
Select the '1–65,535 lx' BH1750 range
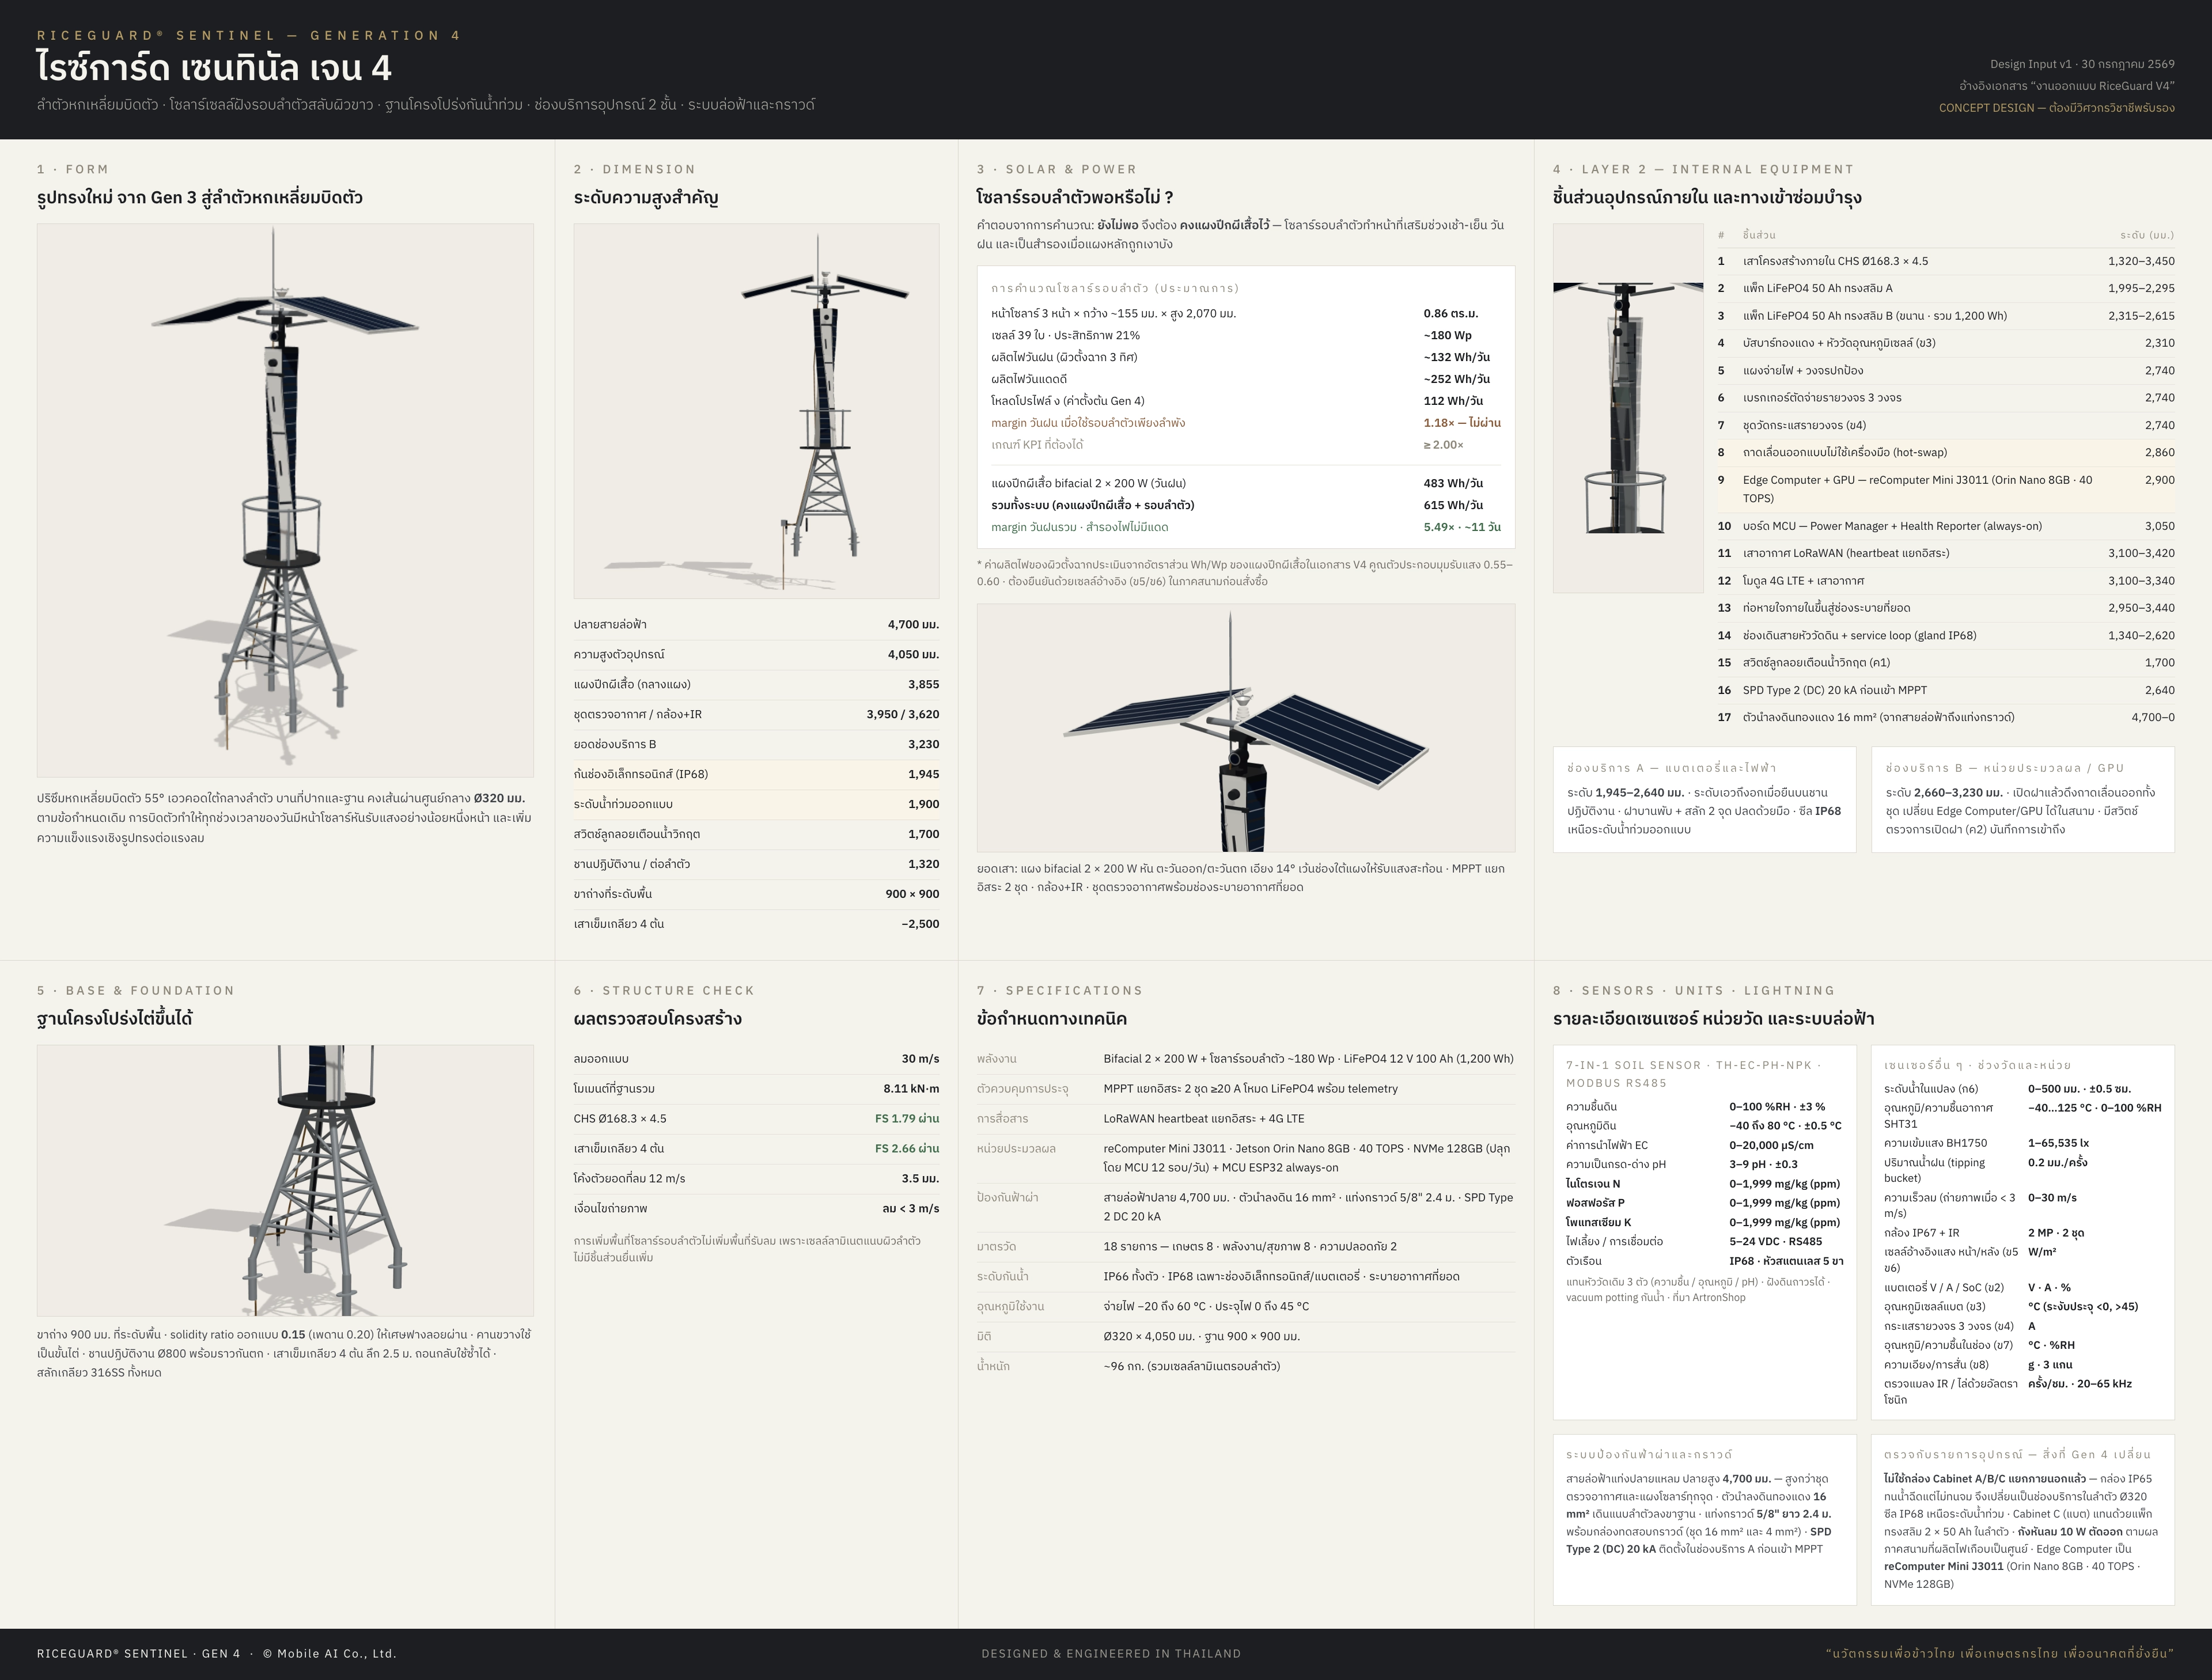point(2058,1143)
